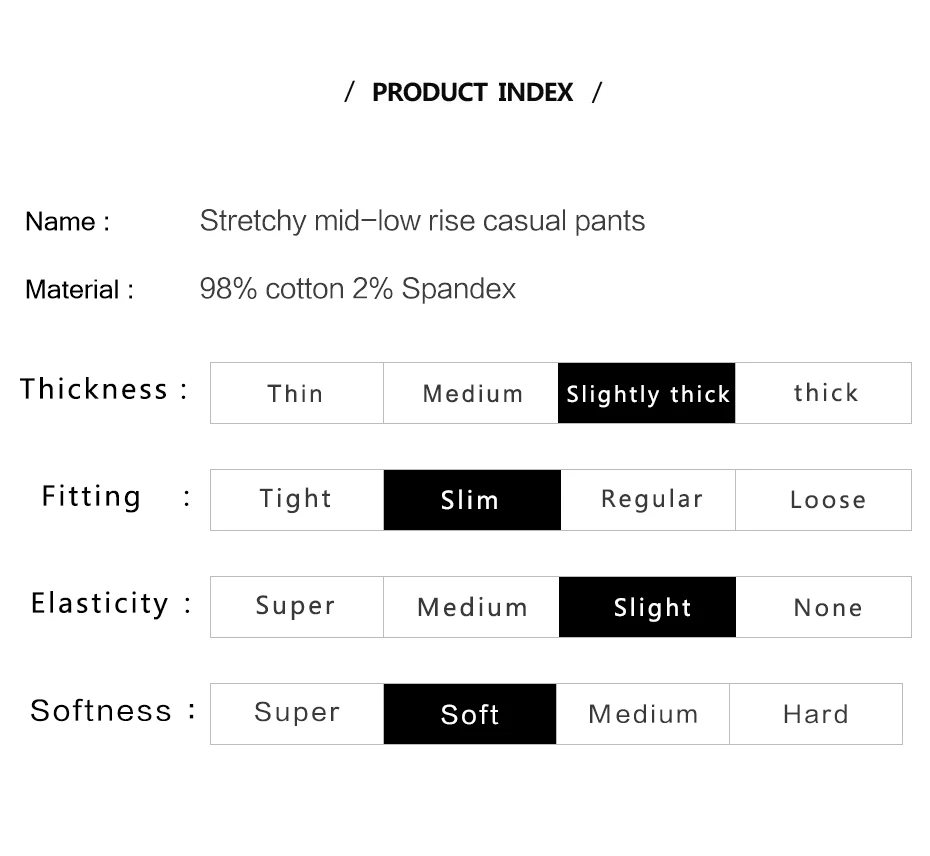
Task: Click the highlighted Slim fitting option
Action: tap(472, 499)
